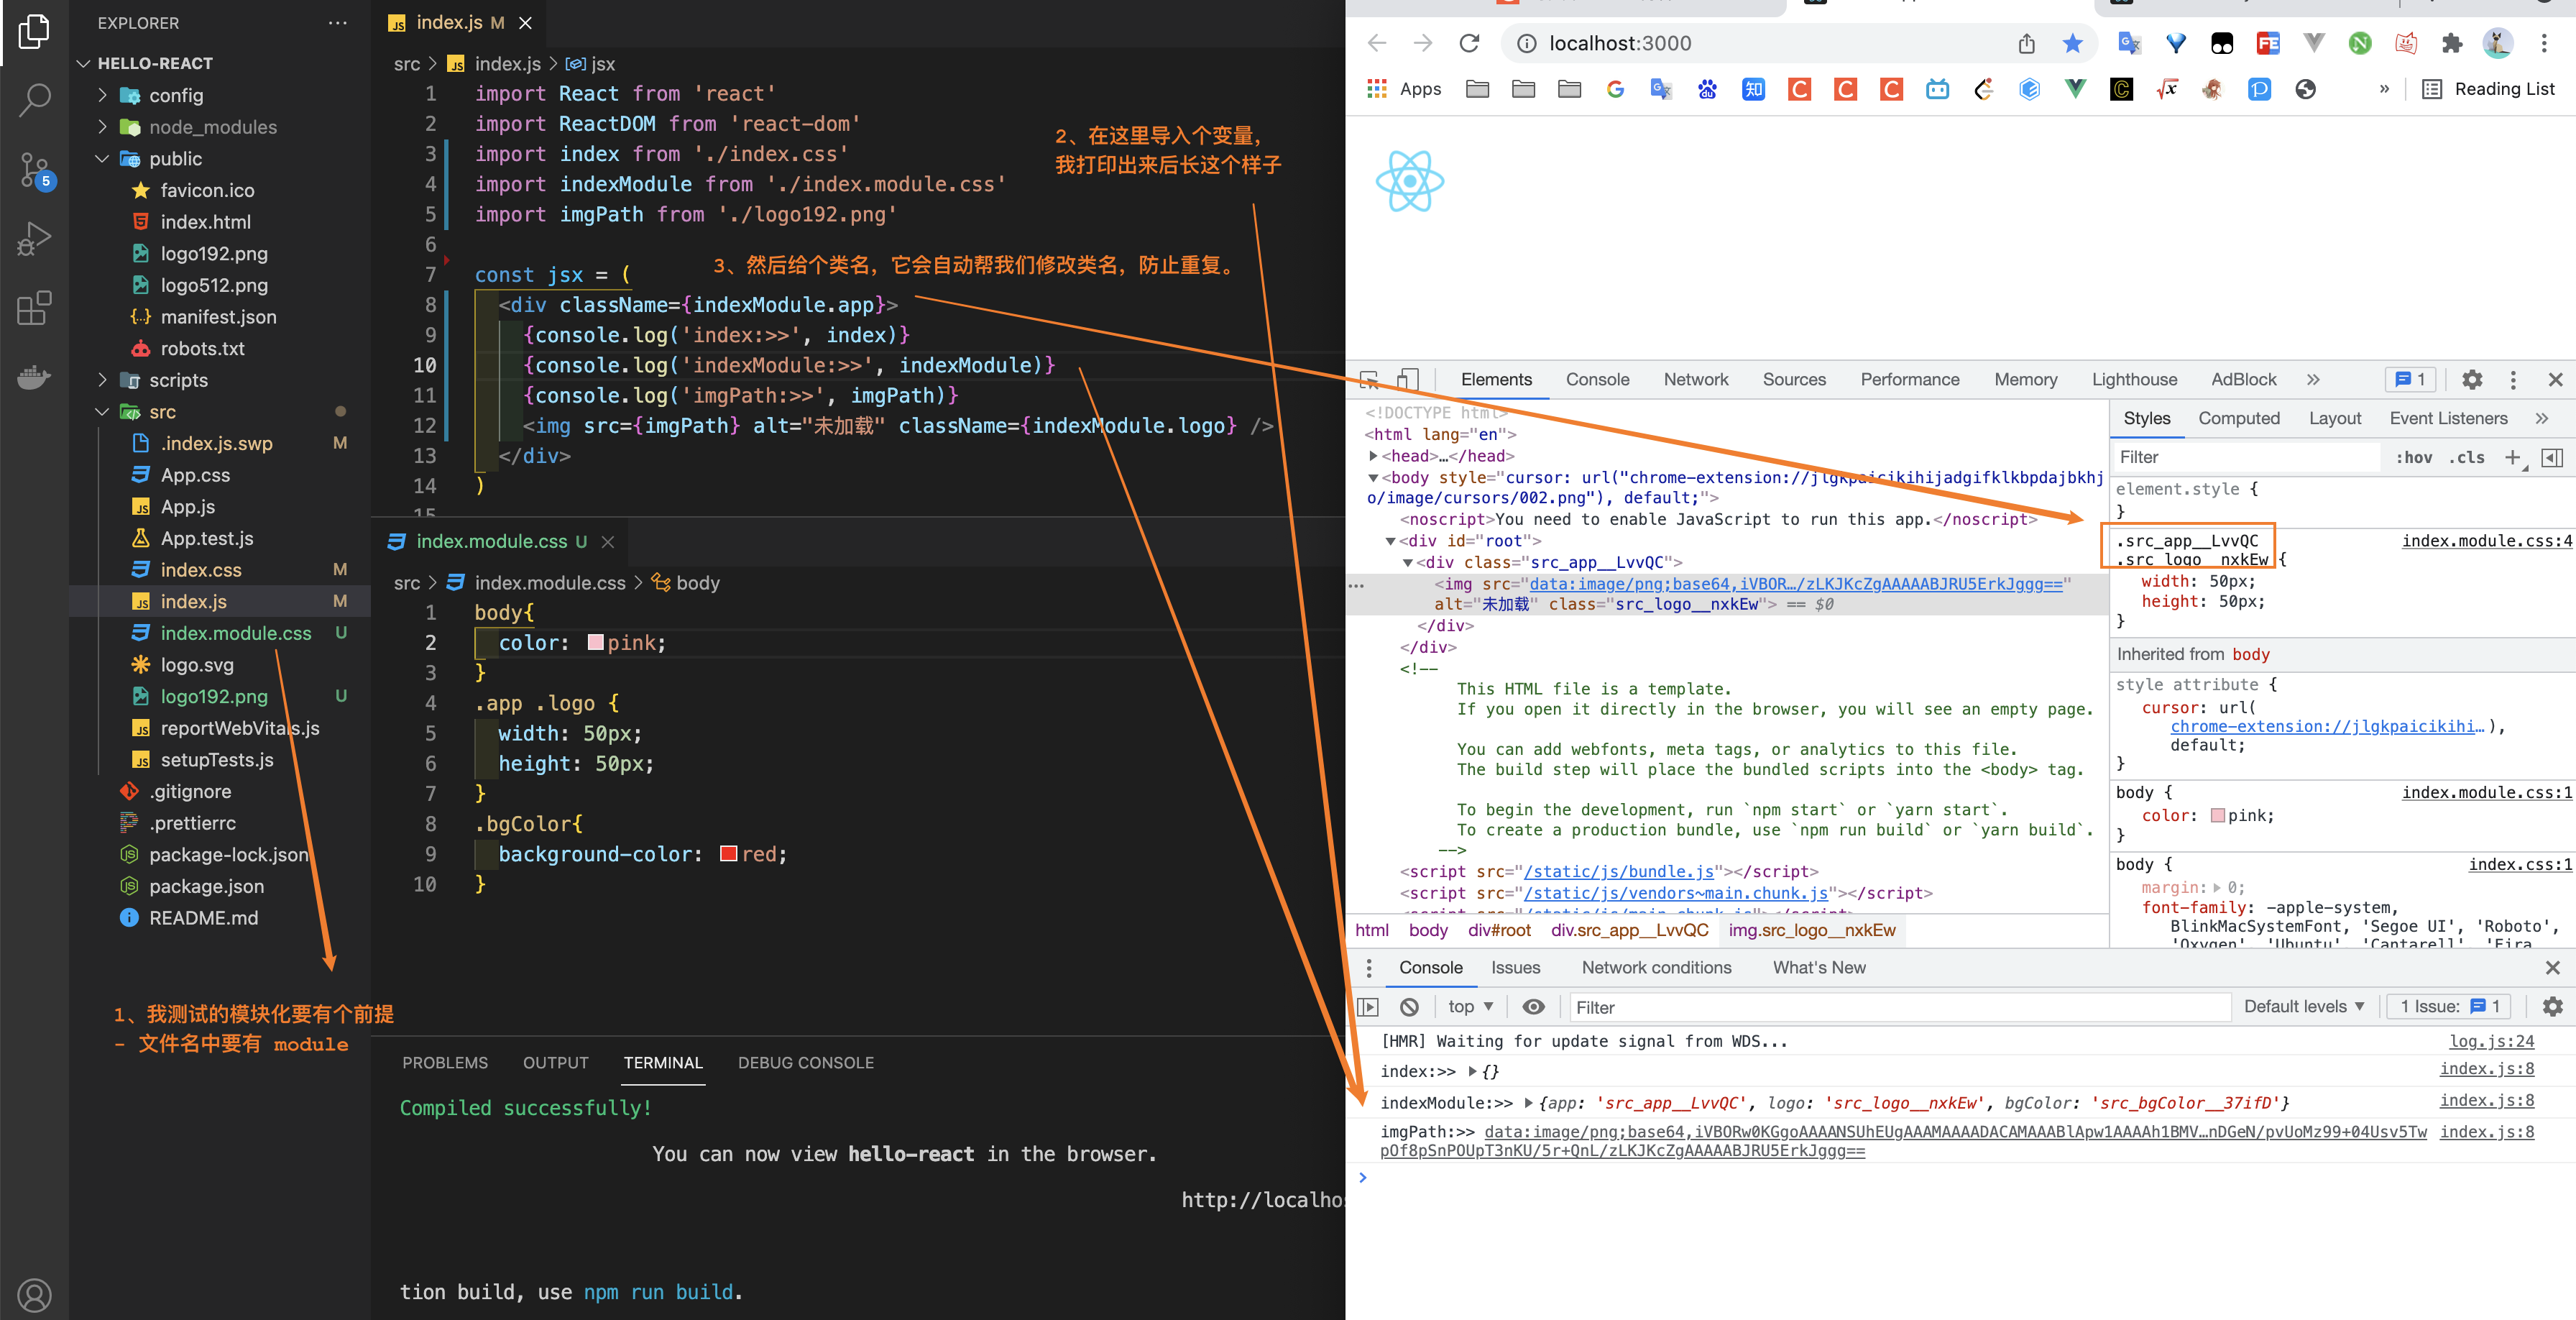The width and height of the screenshot is (2576, 1320).
Task: Open Source Control view with 5 changes
Action: (34, 170)
